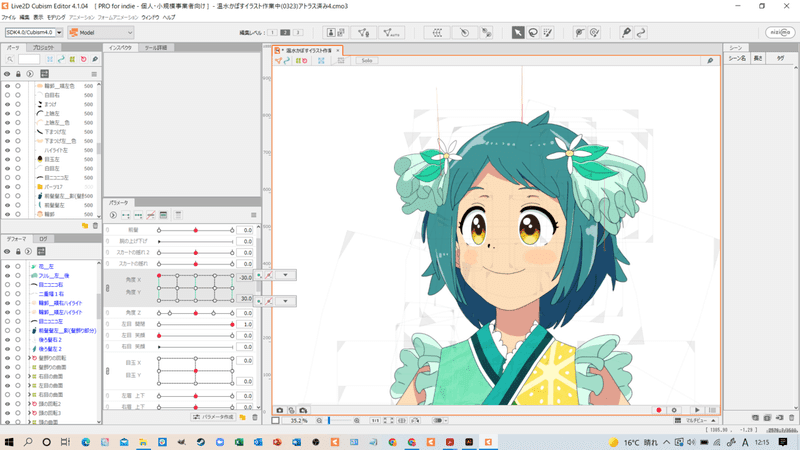Open the Windows Start menu
The height and width of the screenshot is (450, 800).
click(x=9, y=442)
